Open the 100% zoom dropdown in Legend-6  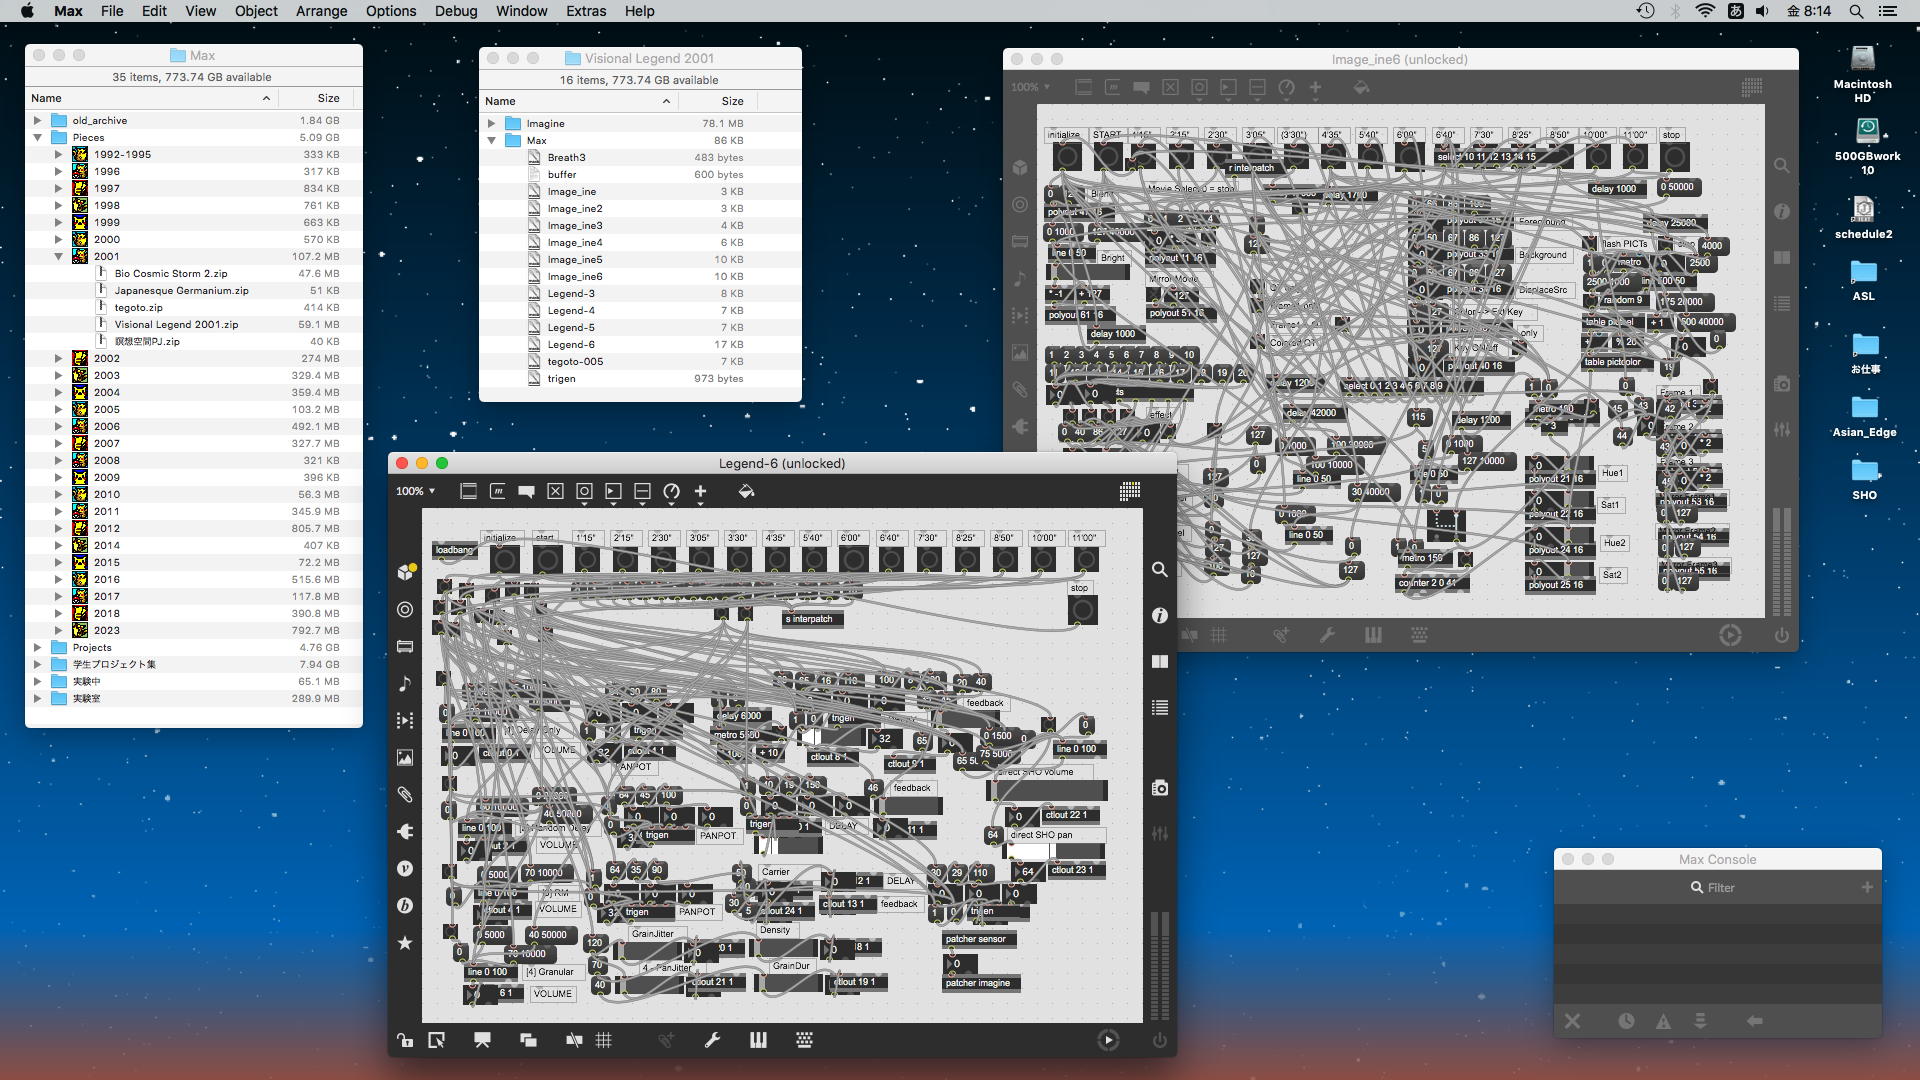point(415,491)
